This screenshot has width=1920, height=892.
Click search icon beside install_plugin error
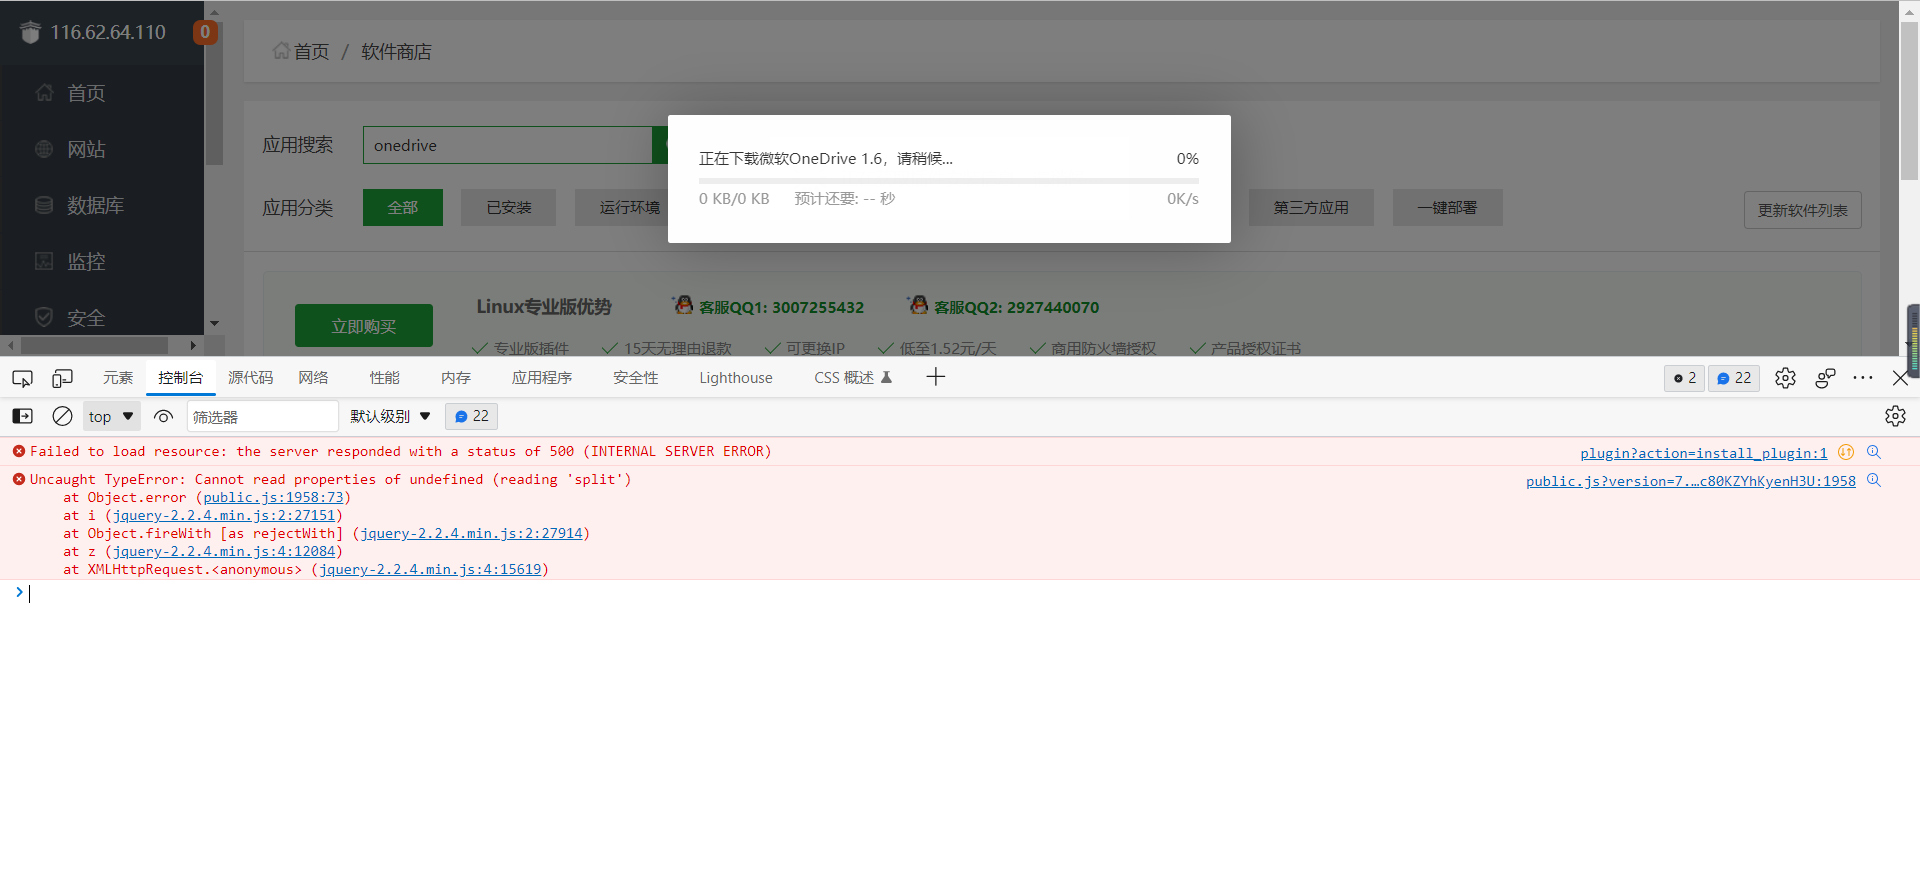(x=1874, y=452)
